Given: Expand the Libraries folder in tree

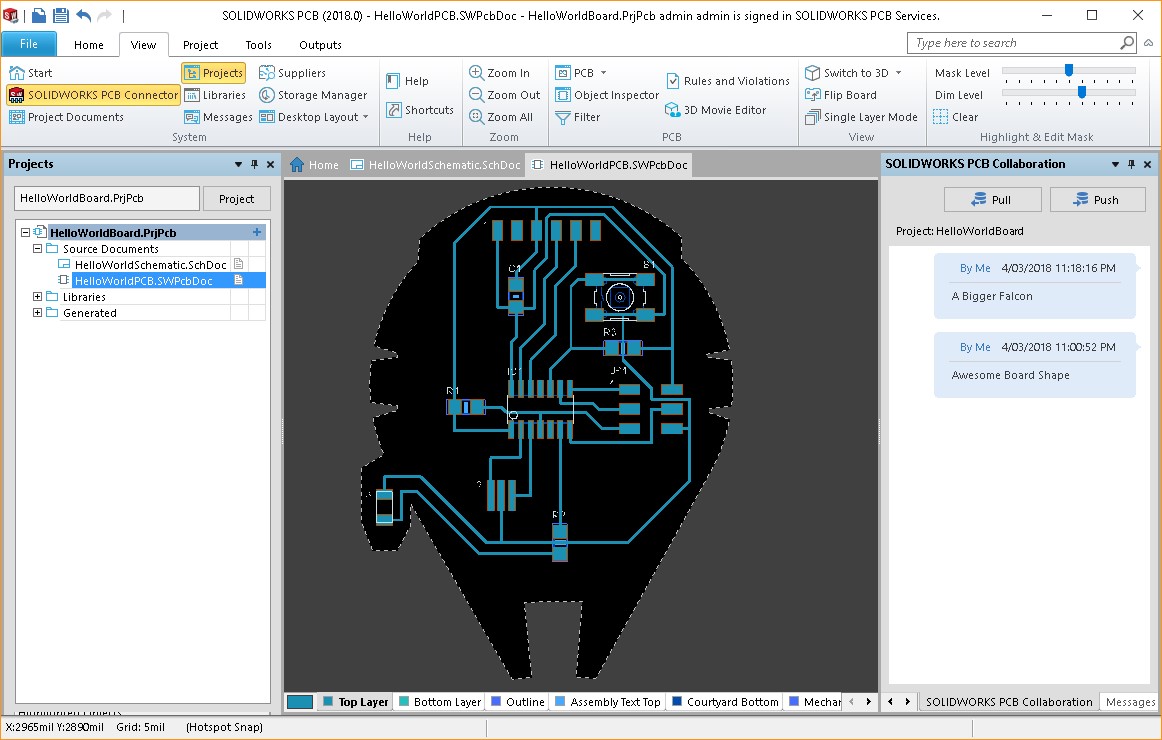Looking at the screenshot, I should click(37, 296).
